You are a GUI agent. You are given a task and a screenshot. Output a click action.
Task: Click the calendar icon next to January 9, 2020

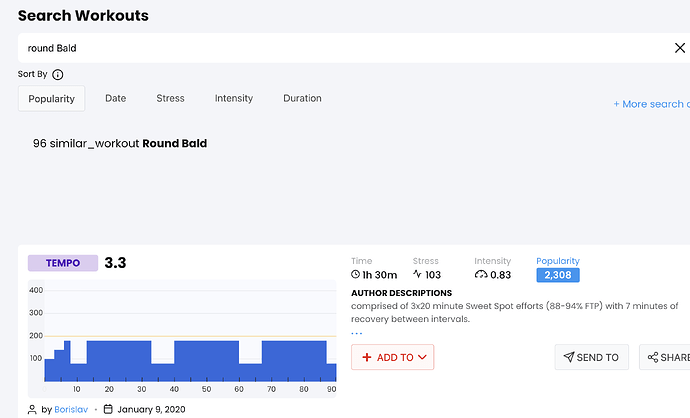point(108,409)
